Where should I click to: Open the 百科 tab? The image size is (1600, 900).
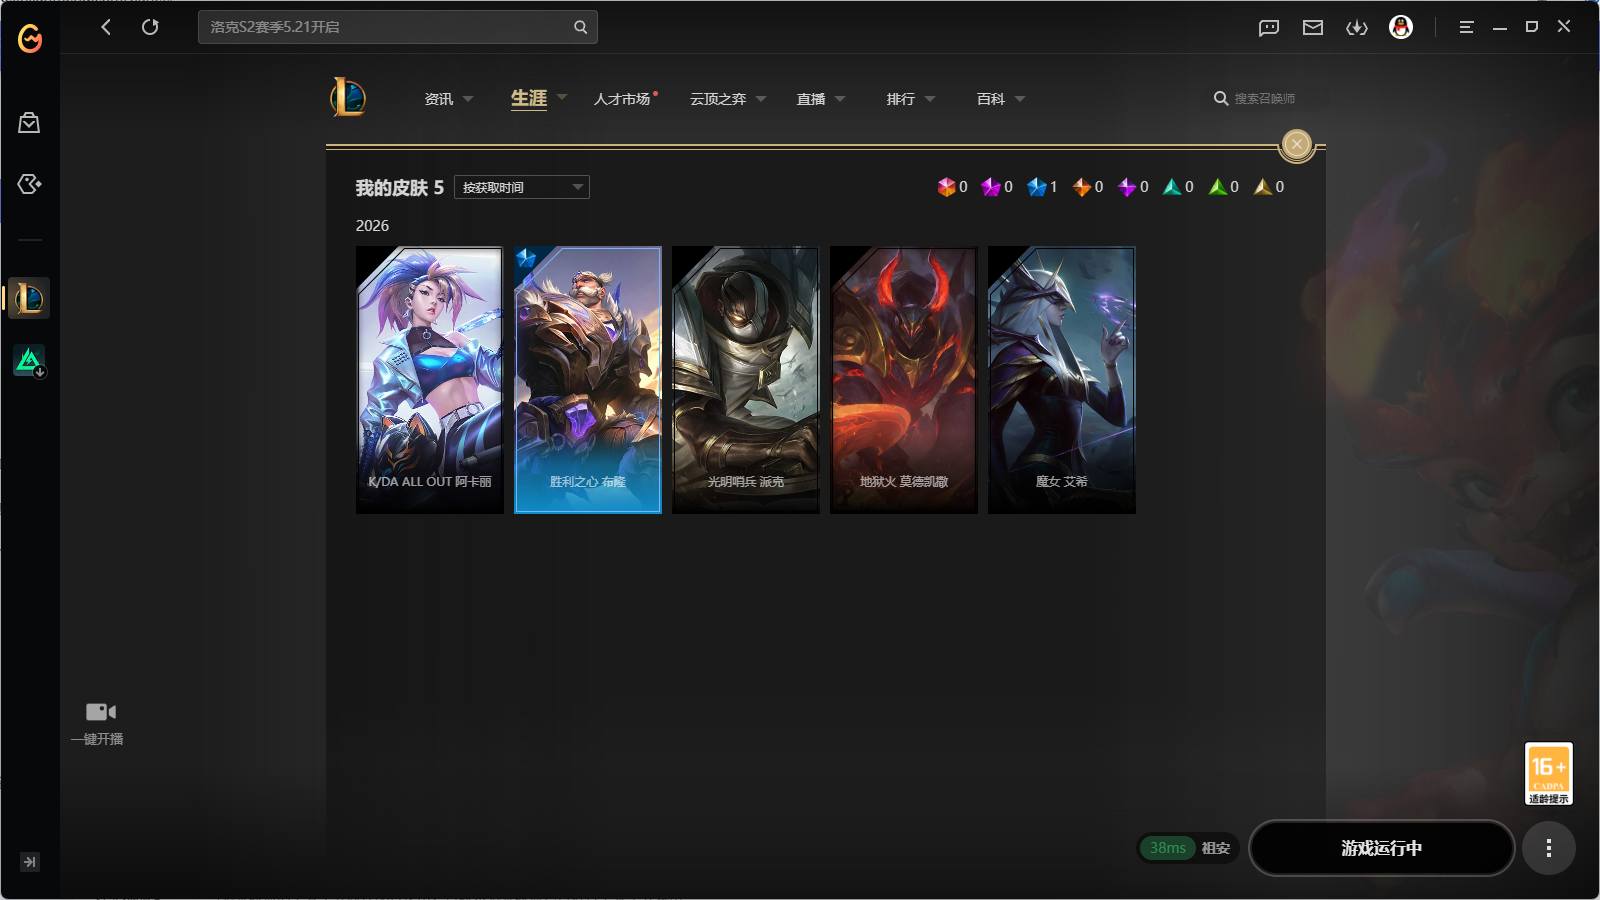[x=991, y=99]
